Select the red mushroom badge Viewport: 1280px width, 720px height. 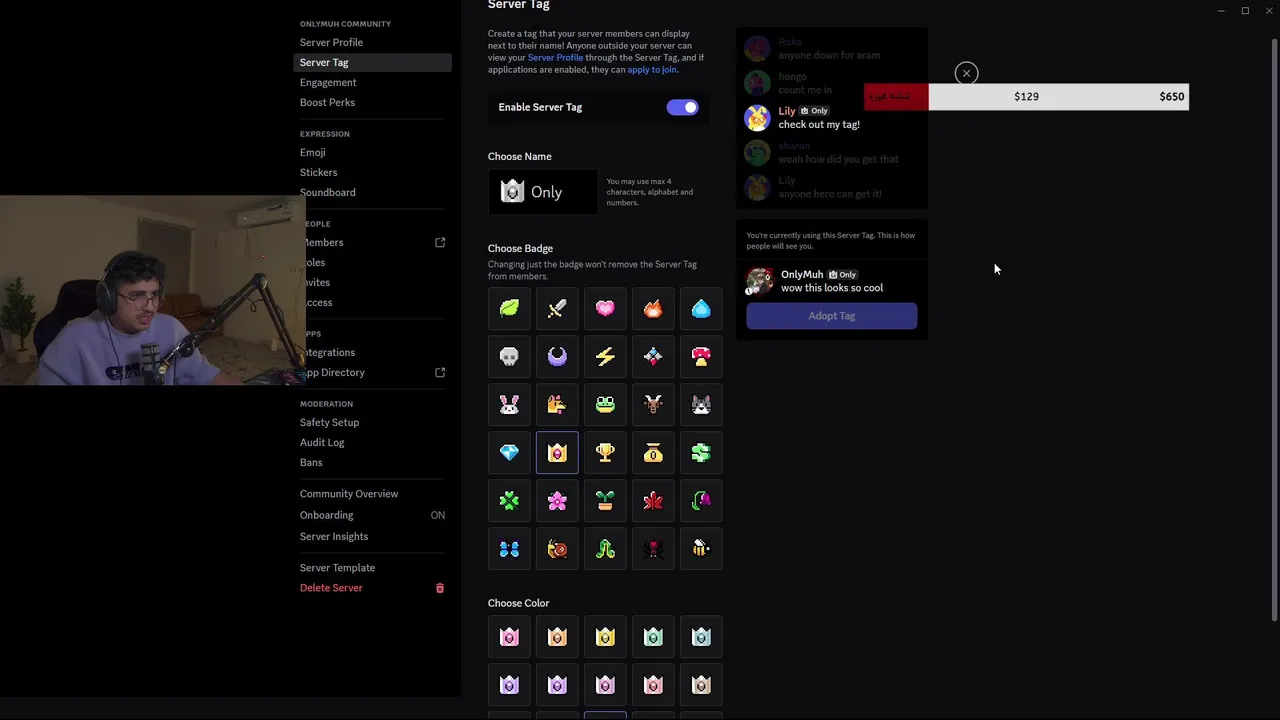(x=701, y=356)
